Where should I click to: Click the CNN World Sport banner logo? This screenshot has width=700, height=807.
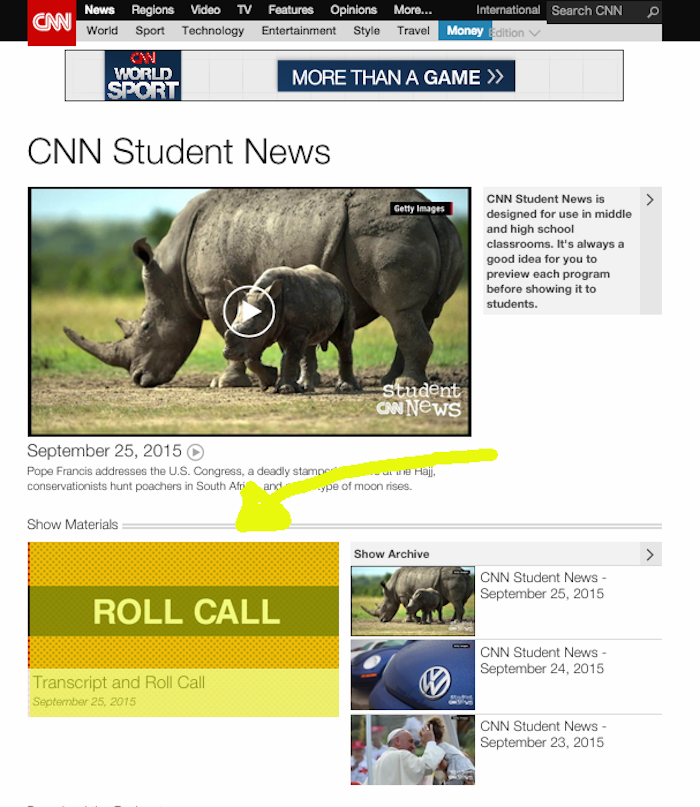click(x=143, y=76)
